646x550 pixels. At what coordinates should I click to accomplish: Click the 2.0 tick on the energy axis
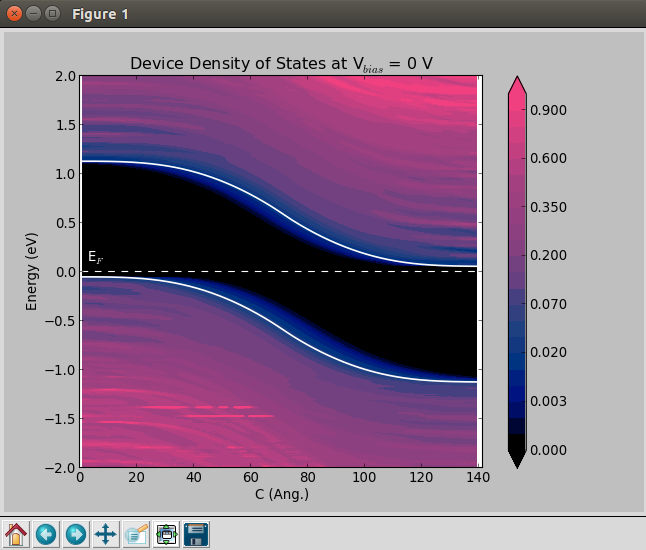point(66,76)
